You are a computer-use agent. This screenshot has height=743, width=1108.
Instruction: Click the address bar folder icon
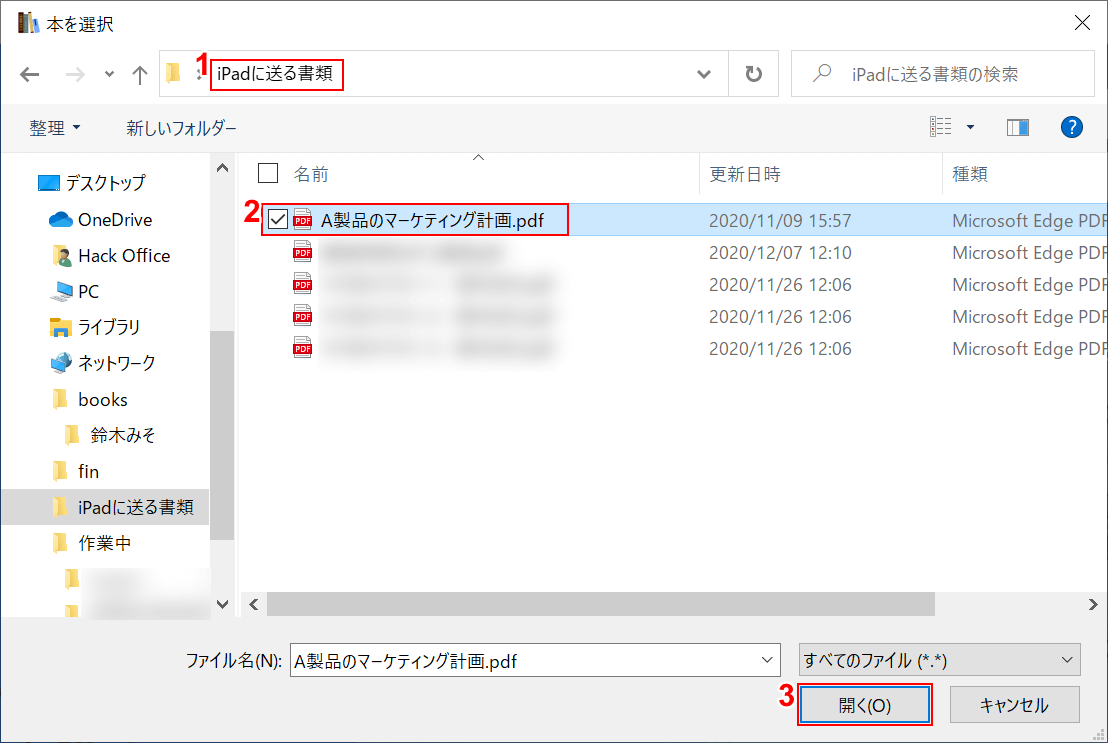(173, 73)
